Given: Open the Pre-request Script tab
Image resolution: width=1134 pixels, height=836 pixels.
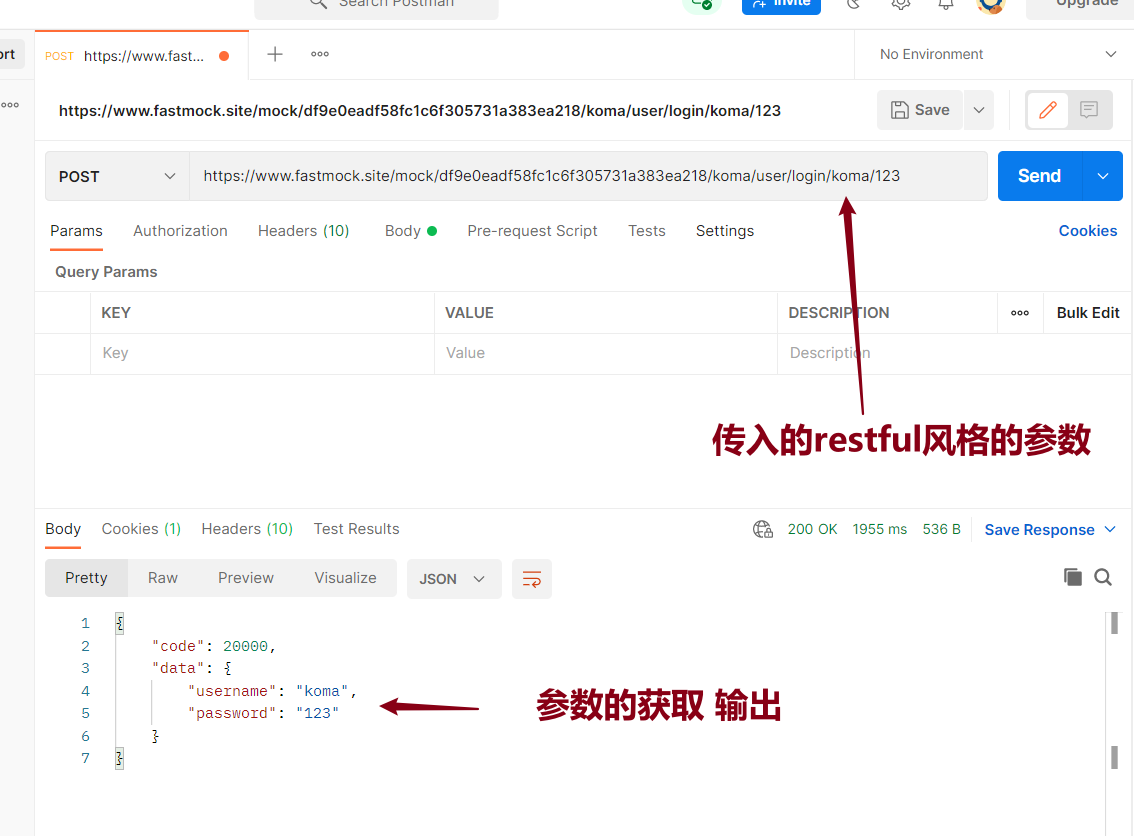Looking at the screenshot, I should [532, 231].
